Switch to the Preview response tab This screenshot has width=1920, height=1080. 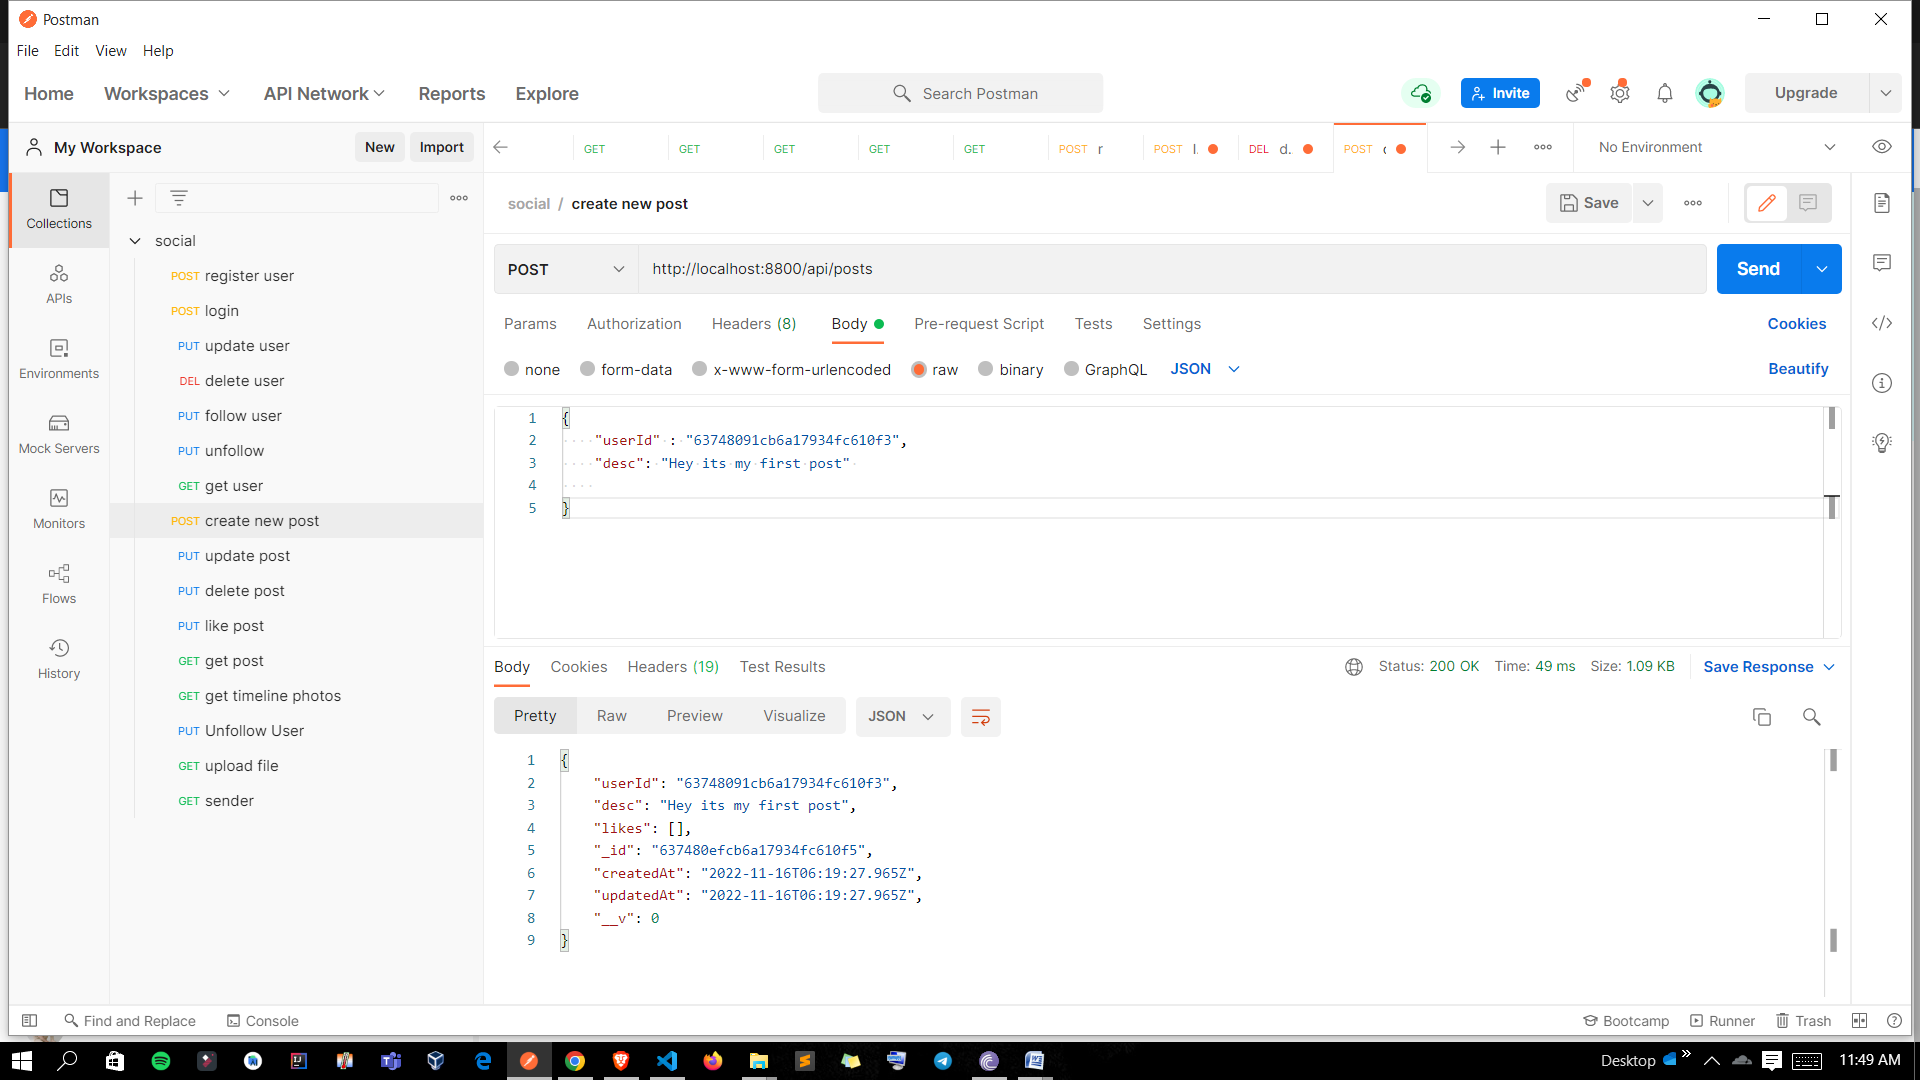(694, 715)
